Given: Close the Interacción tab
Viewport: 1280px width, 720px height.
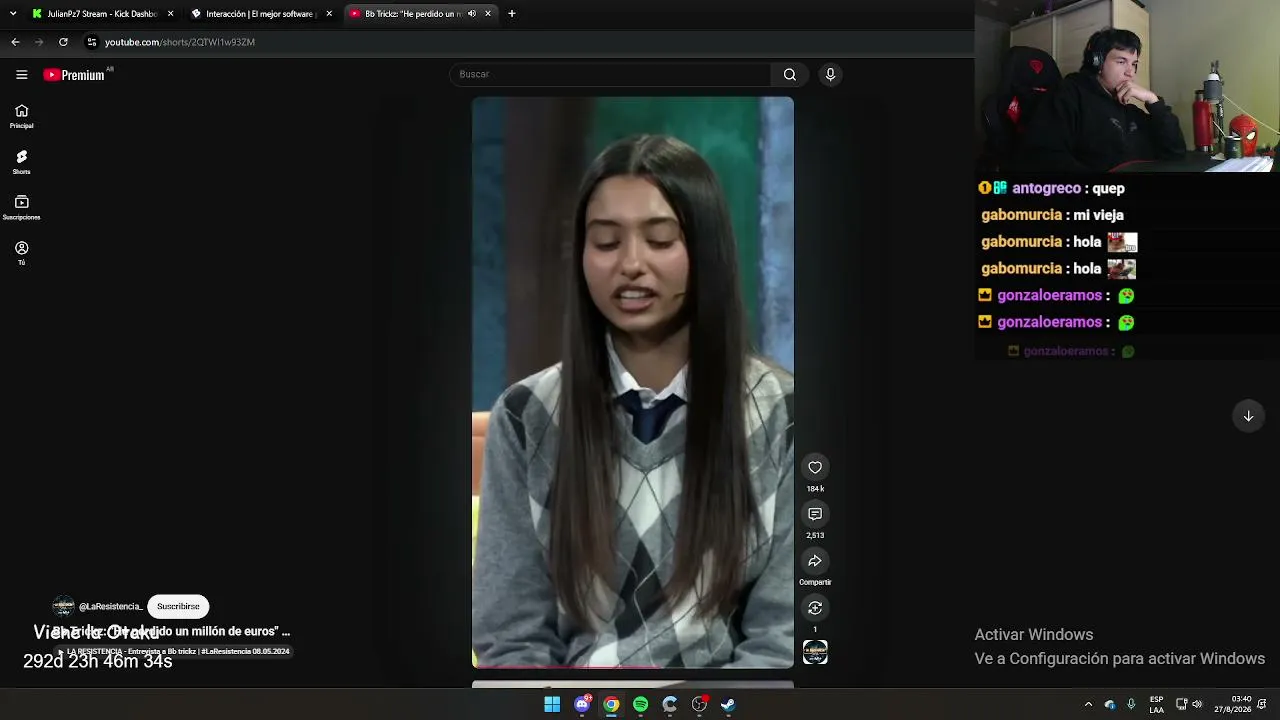Looking at the screenshot, I should 329,14.
